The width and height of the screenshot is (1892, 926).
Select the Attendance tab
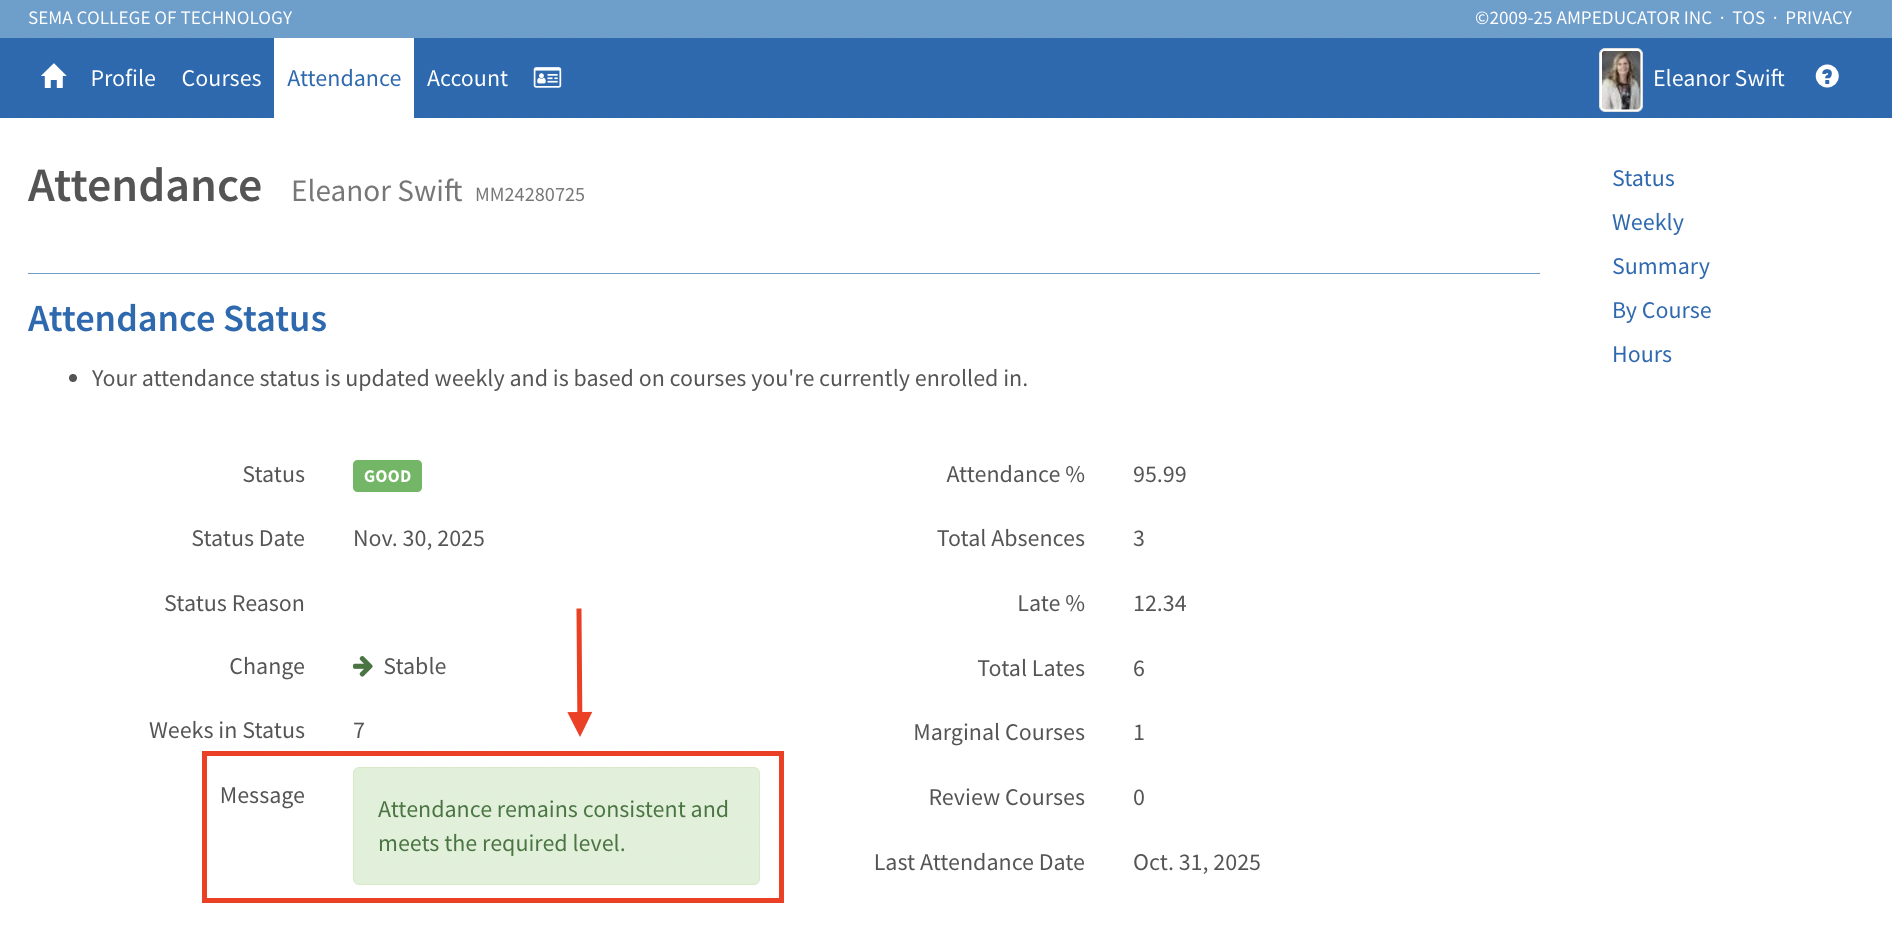[343, 78]
